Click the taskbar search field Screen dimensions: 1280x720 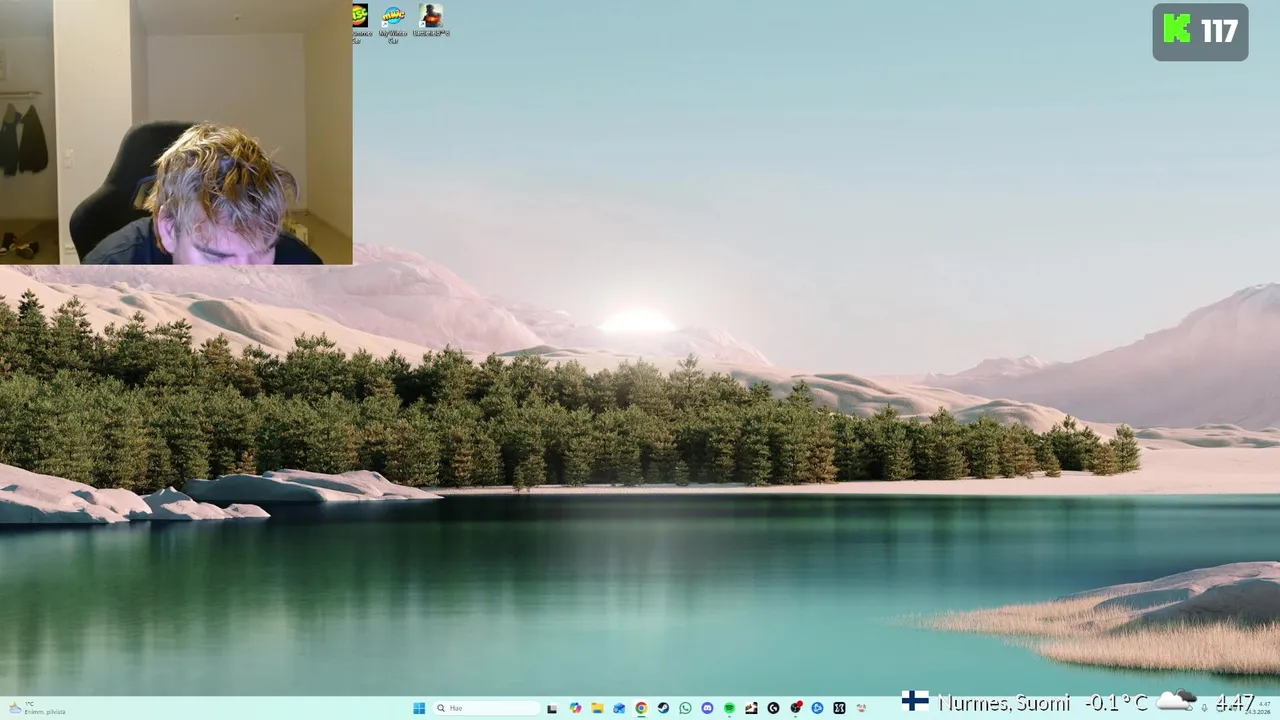486,708
